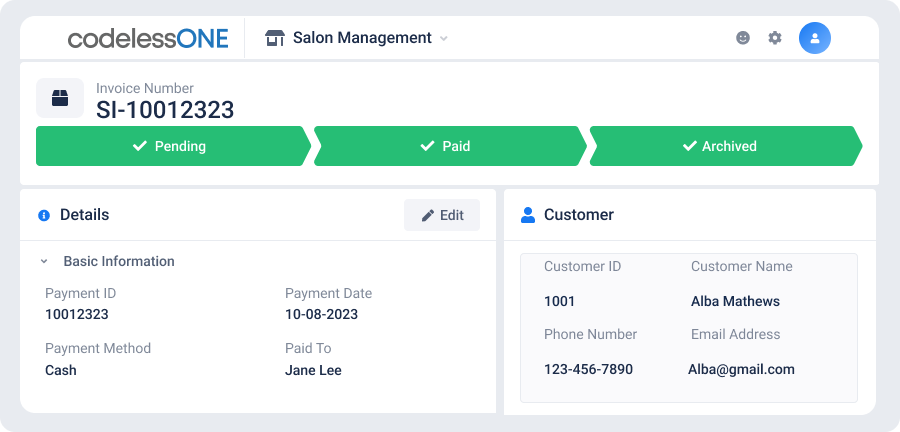
Task: Click the Customer person icon
Action: tap(527, 215)
